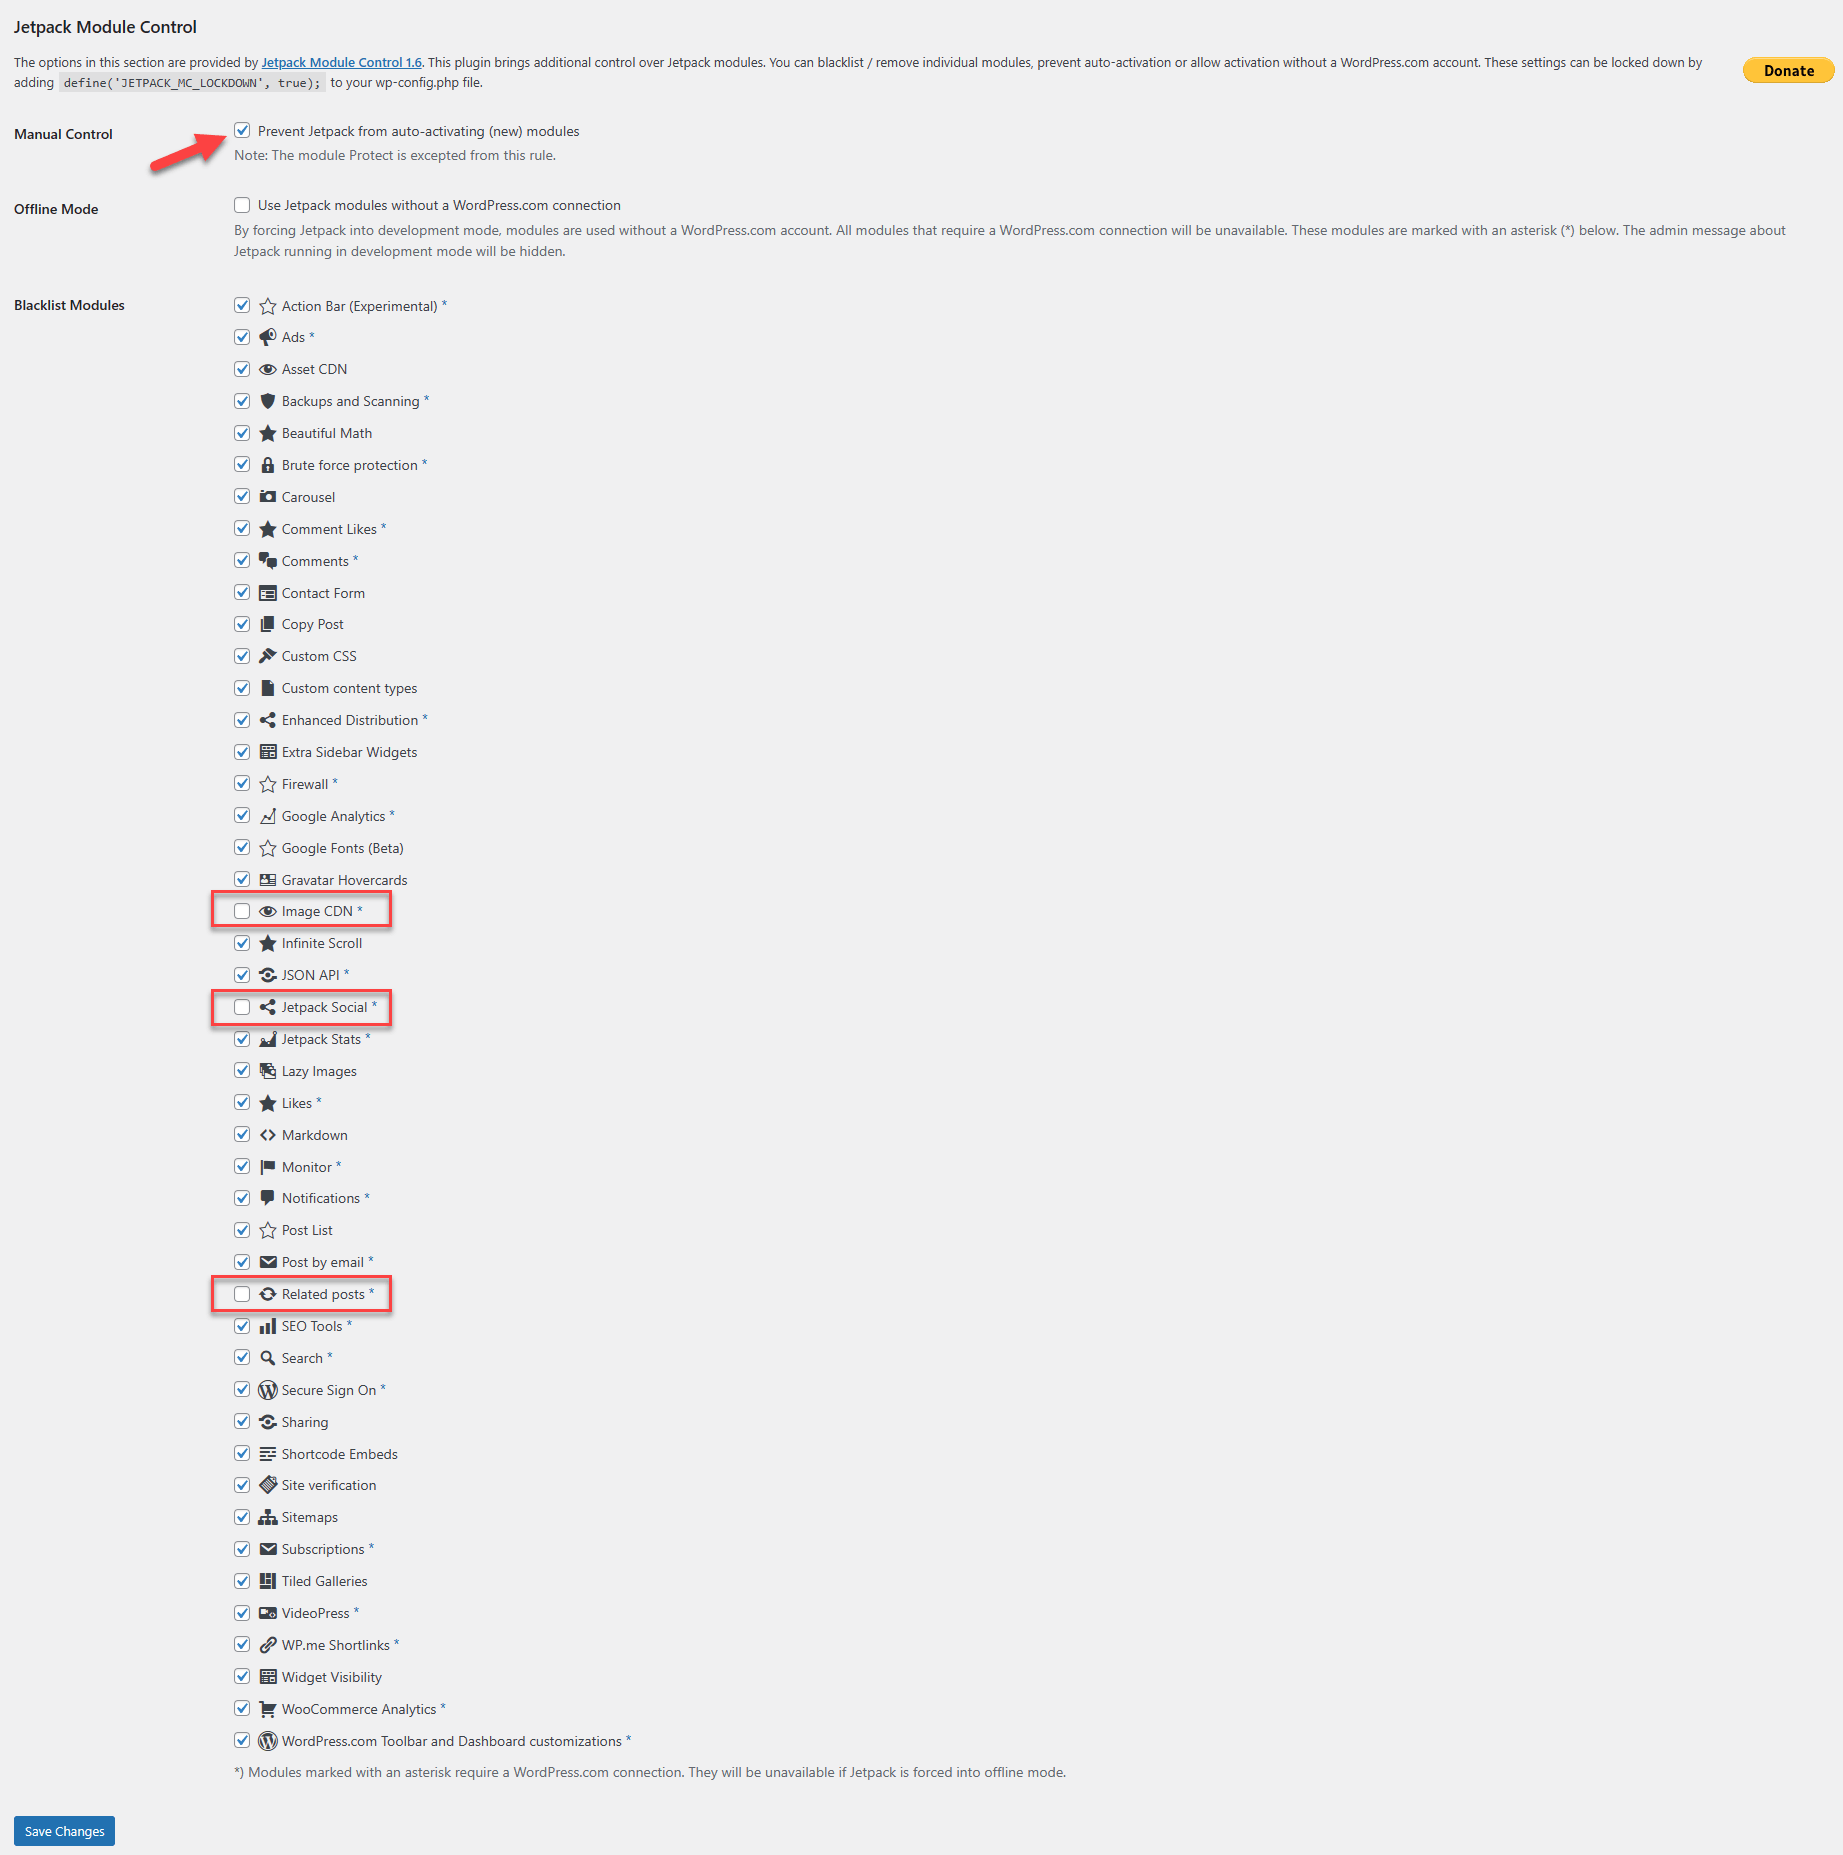Screen dimensions: 1843x1855
Task: Uncheck Prevent Jetpack from auto-activating modules
Action: click(242, 131)
